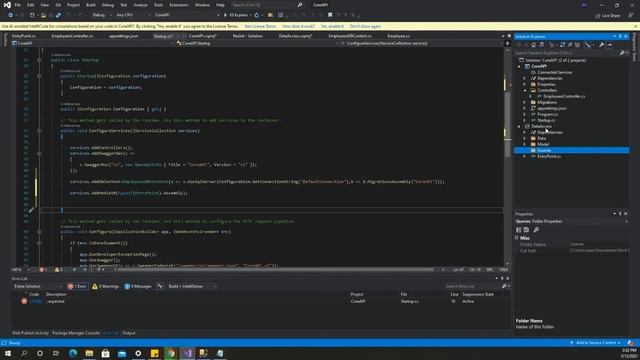Toggle the 1 Error filter button

[x=78, y=287]
